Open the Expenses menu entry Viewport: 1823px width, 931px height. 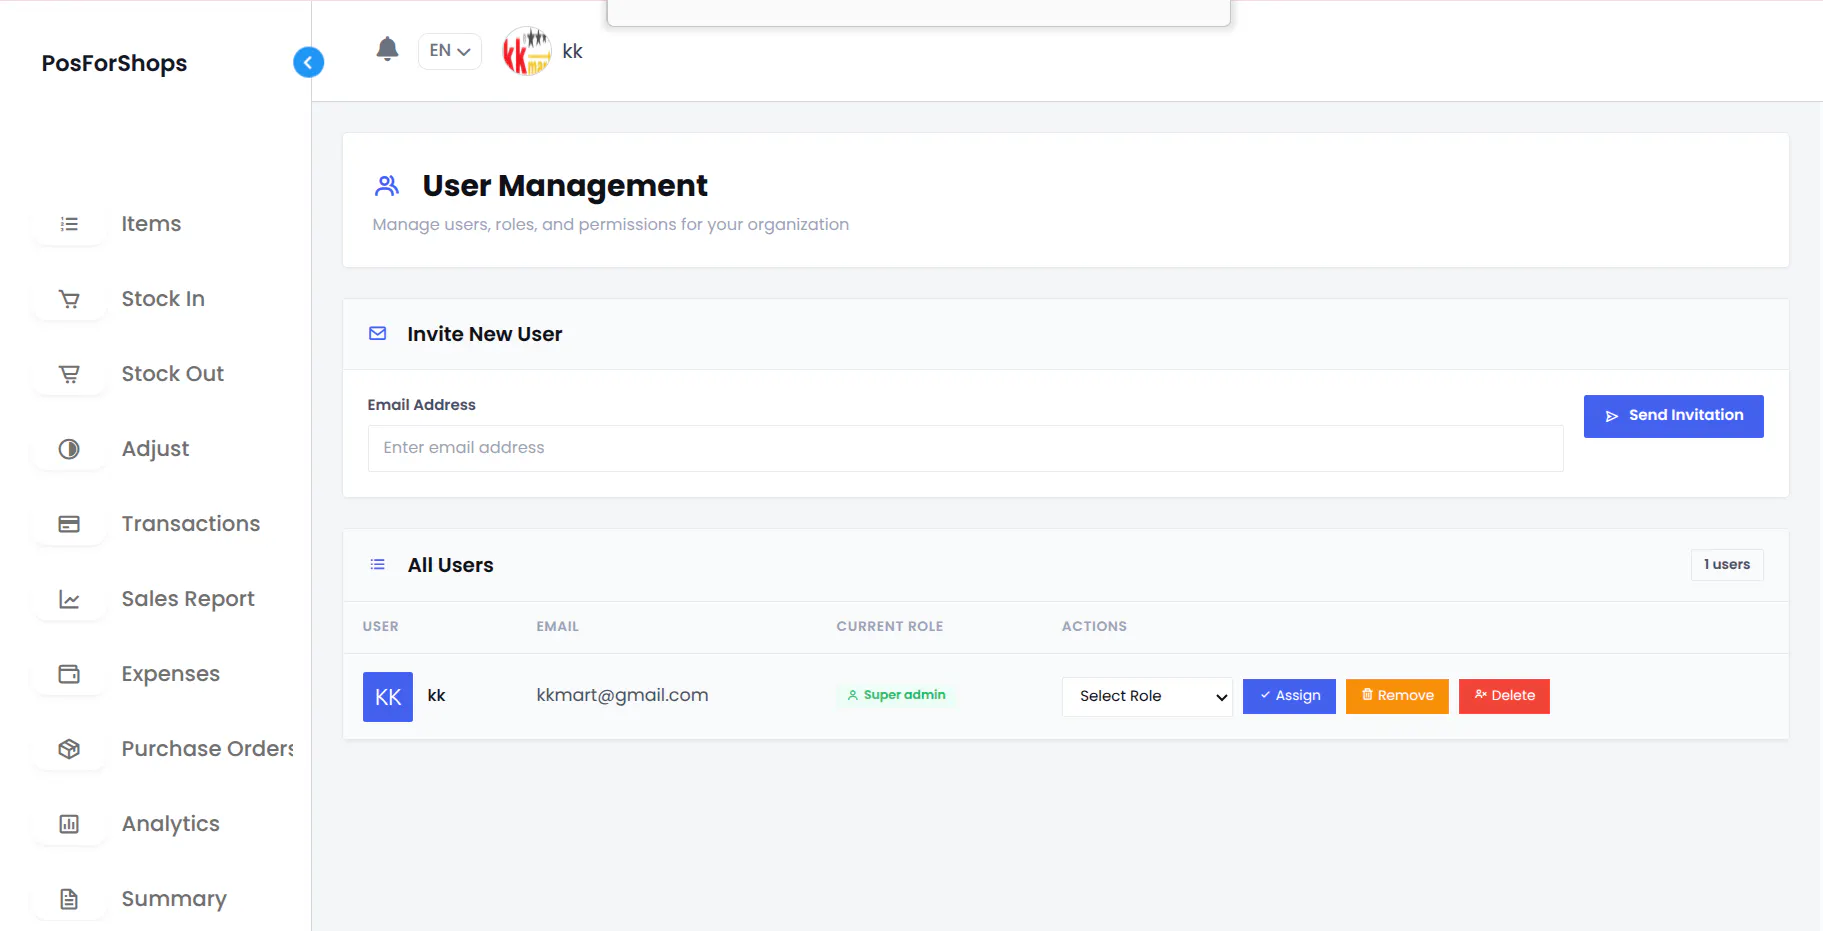170,674
